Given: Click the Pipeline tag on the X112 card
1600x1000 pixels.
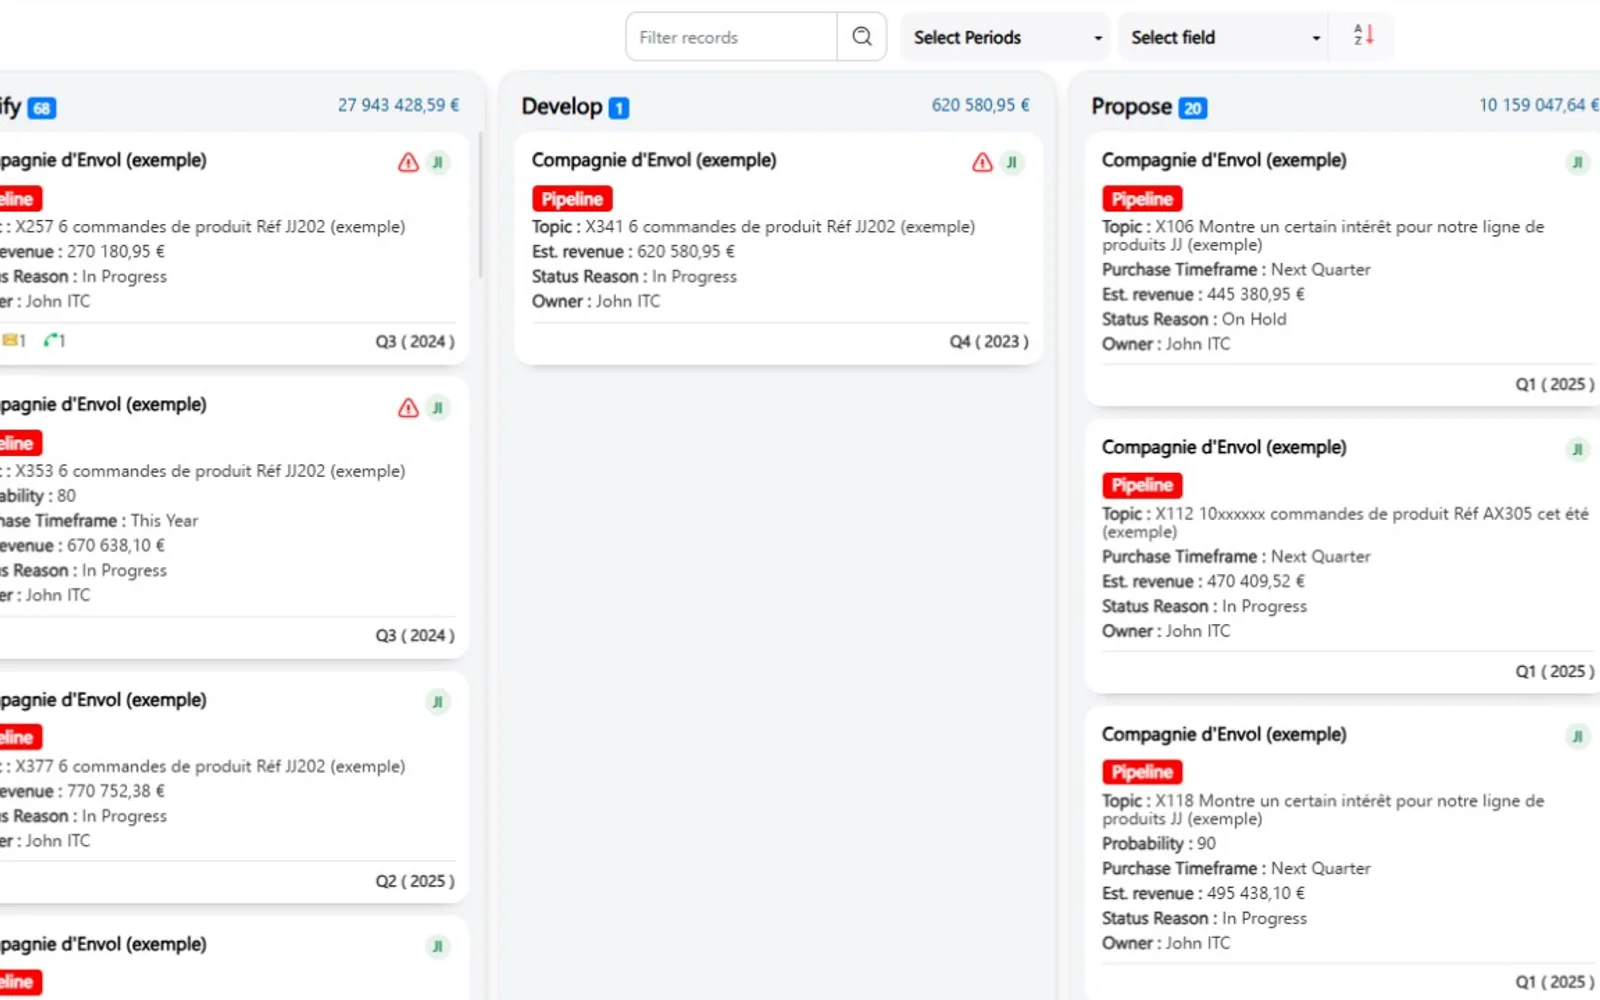Looking at the screenshot, I should pyautogui.click(x=1142, y=485).
